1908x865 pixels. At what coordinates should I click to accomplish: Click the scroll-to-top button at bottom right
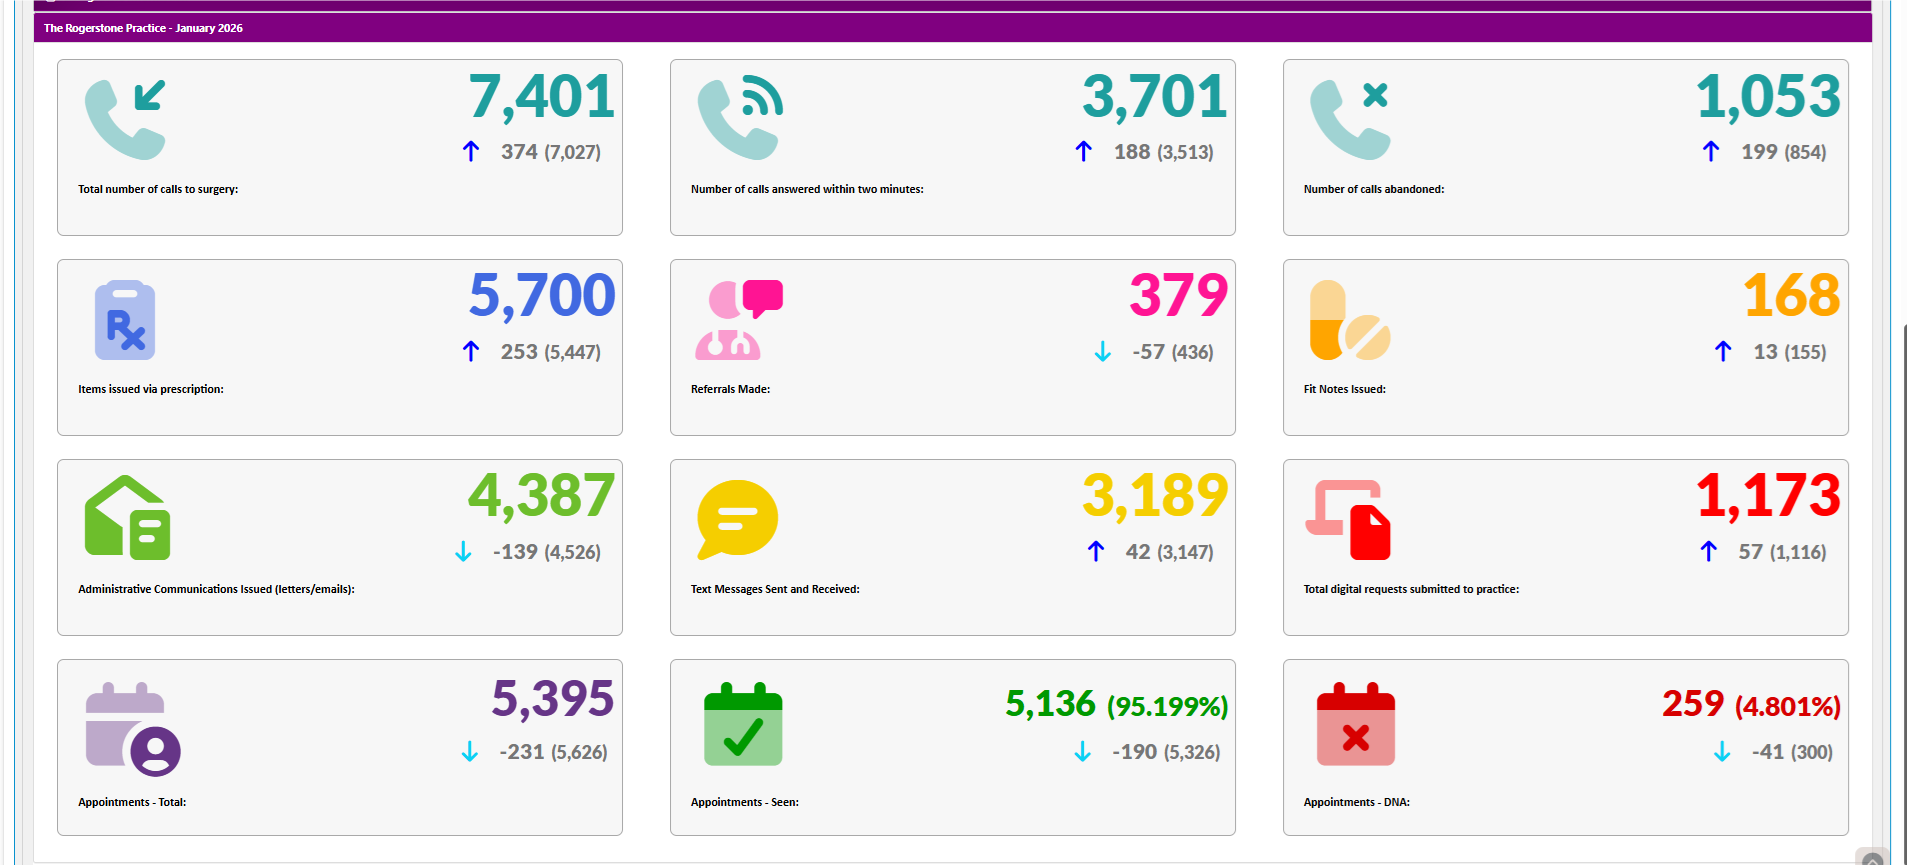pyautogui.click(x=1872, y=857)
